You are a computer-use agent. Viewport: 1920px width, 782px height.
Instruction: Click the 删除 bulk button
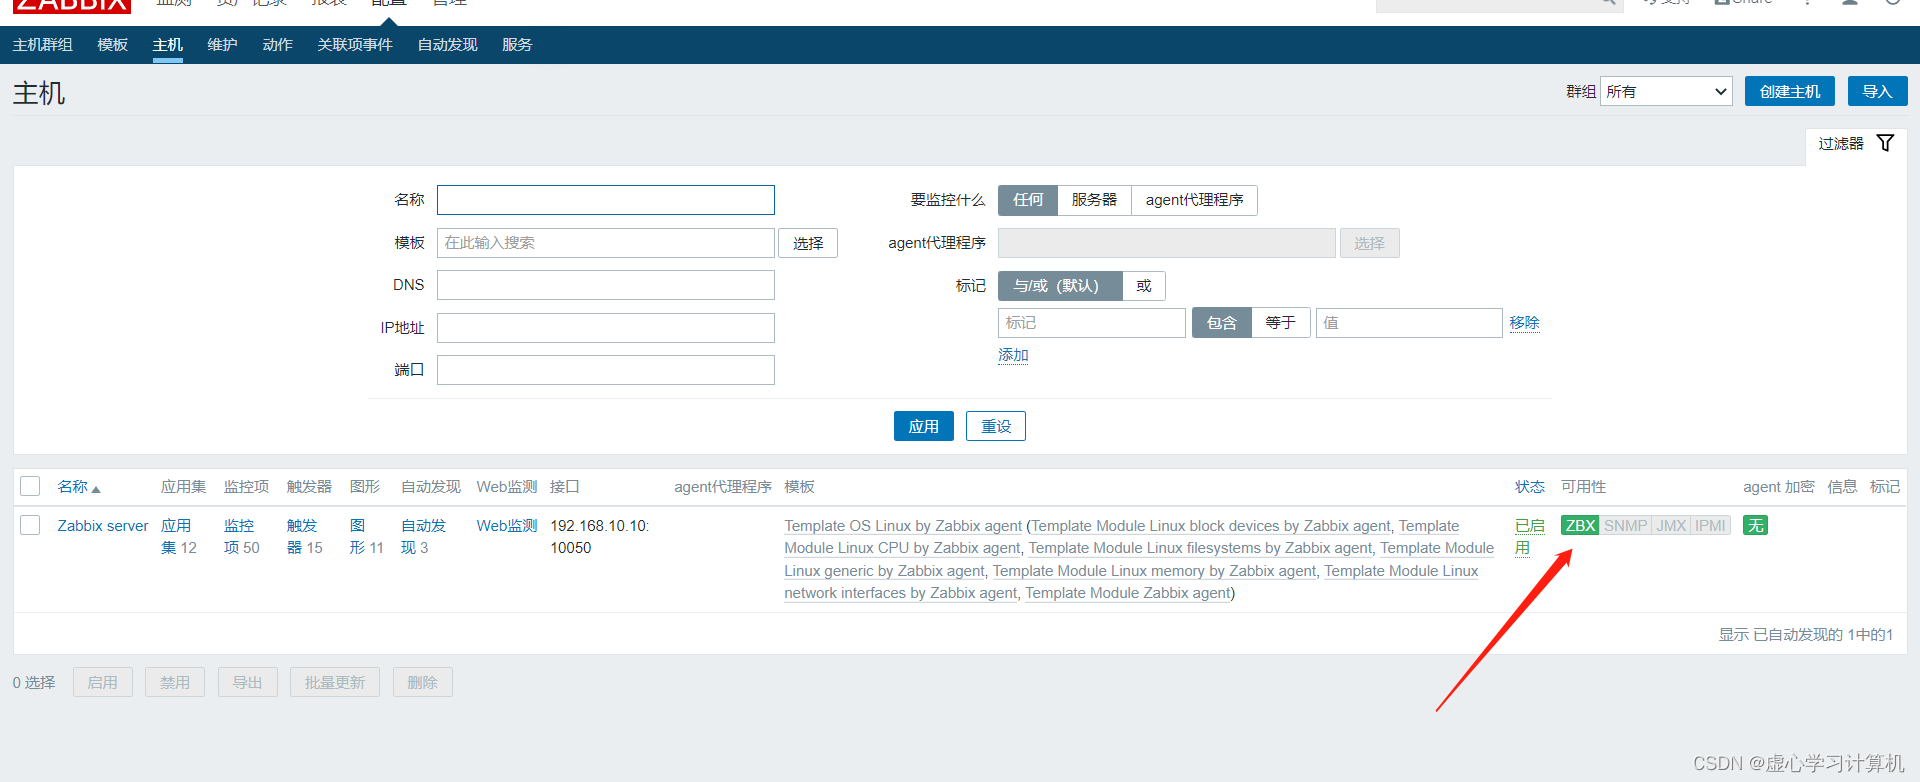422,682
